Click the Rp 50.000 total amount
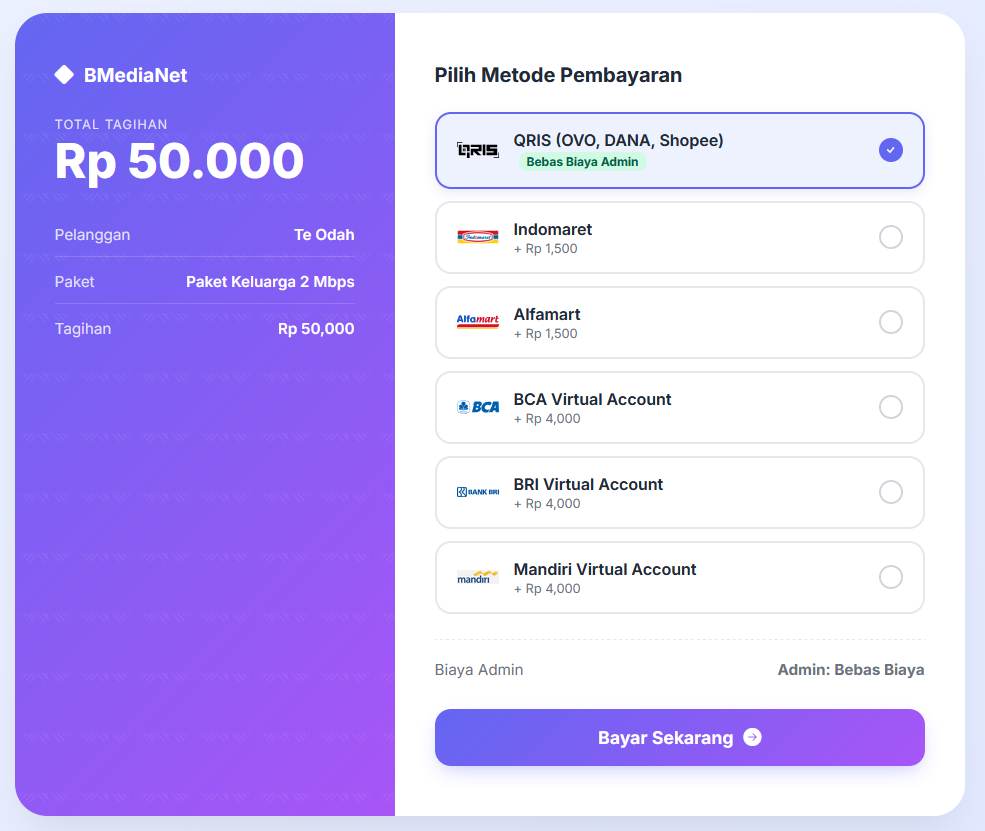The width and height of the screenshot is (985, 831). pyautogui.click(x=179, y=161)
